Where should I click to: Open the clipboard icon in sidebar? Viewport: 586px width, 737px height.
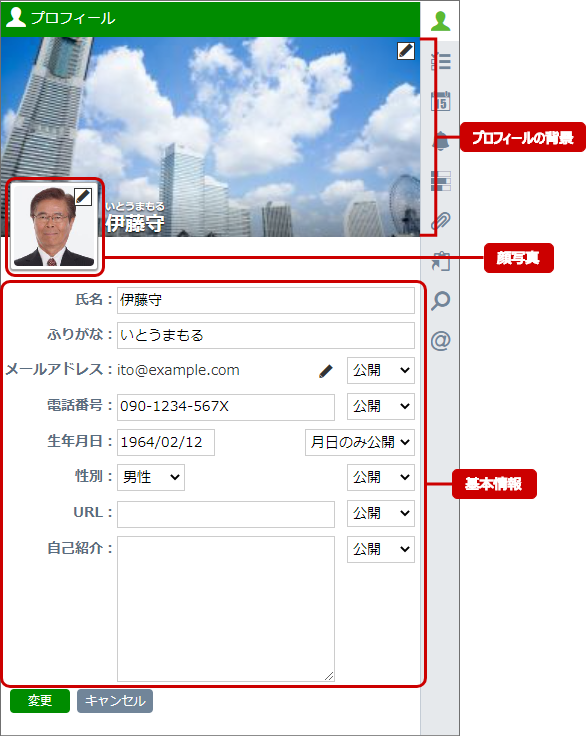point(441,261)
